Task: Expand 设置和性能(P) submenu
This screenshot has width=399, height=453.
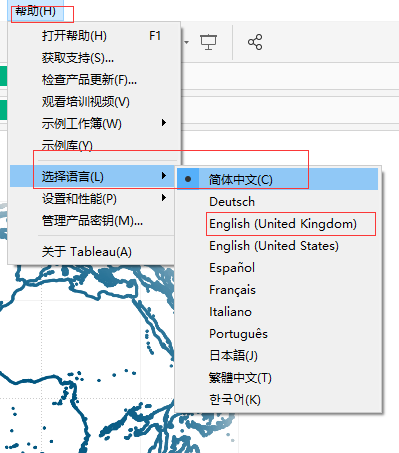Action: point(93,199)
